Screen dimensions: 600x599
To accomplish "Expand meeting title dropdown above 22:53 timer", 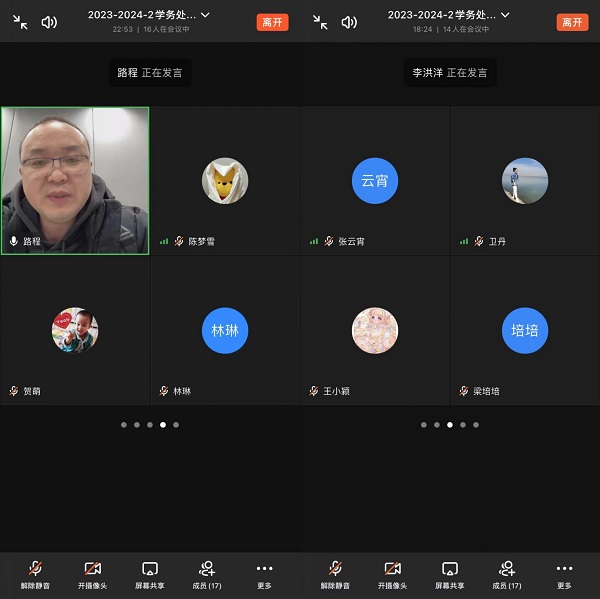I will click(205, 15).
